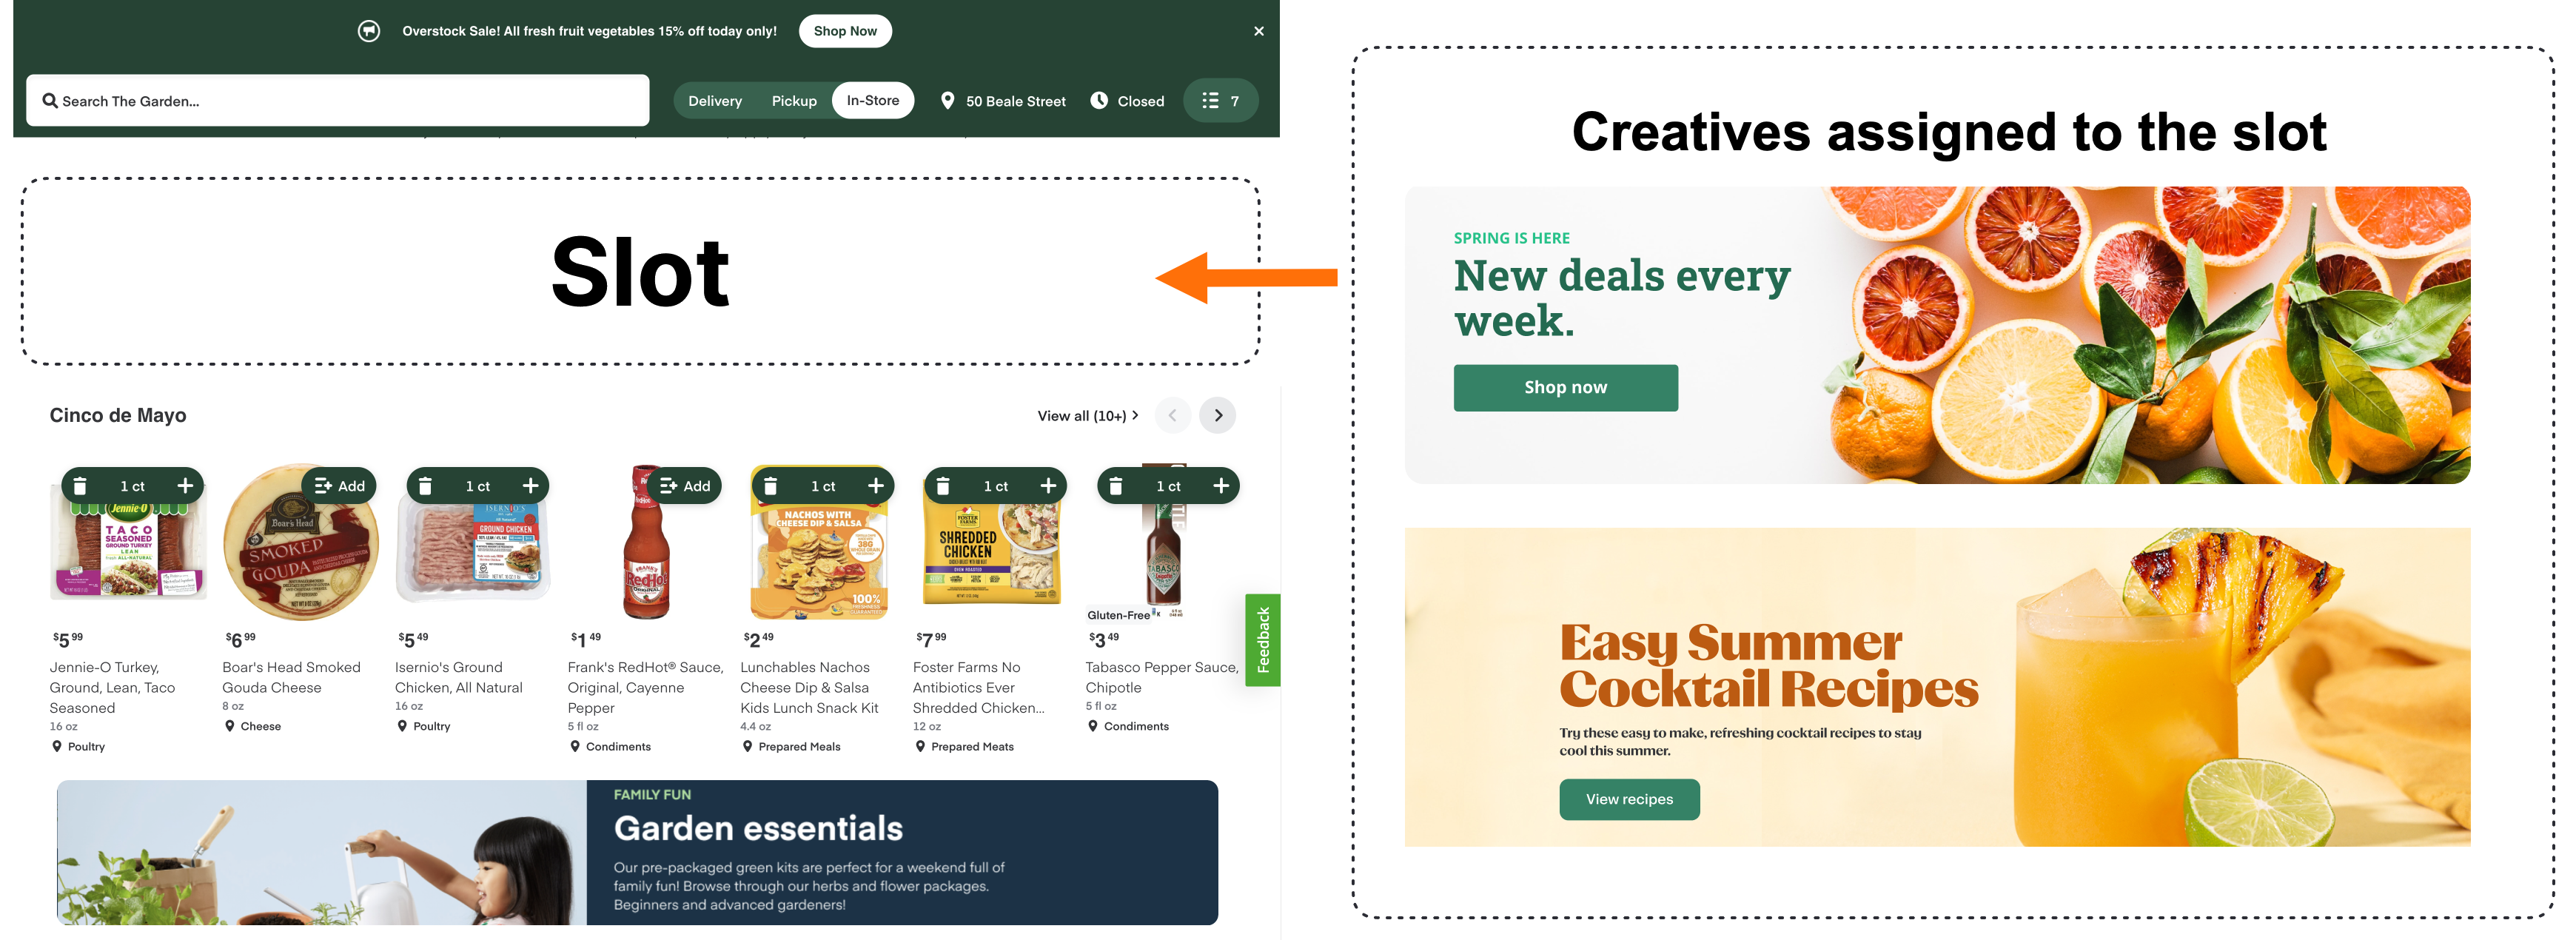Screen dimensions: 2576x940
Task: Click the cart/list icon showing 7 items
Action: pos(1222,100)
